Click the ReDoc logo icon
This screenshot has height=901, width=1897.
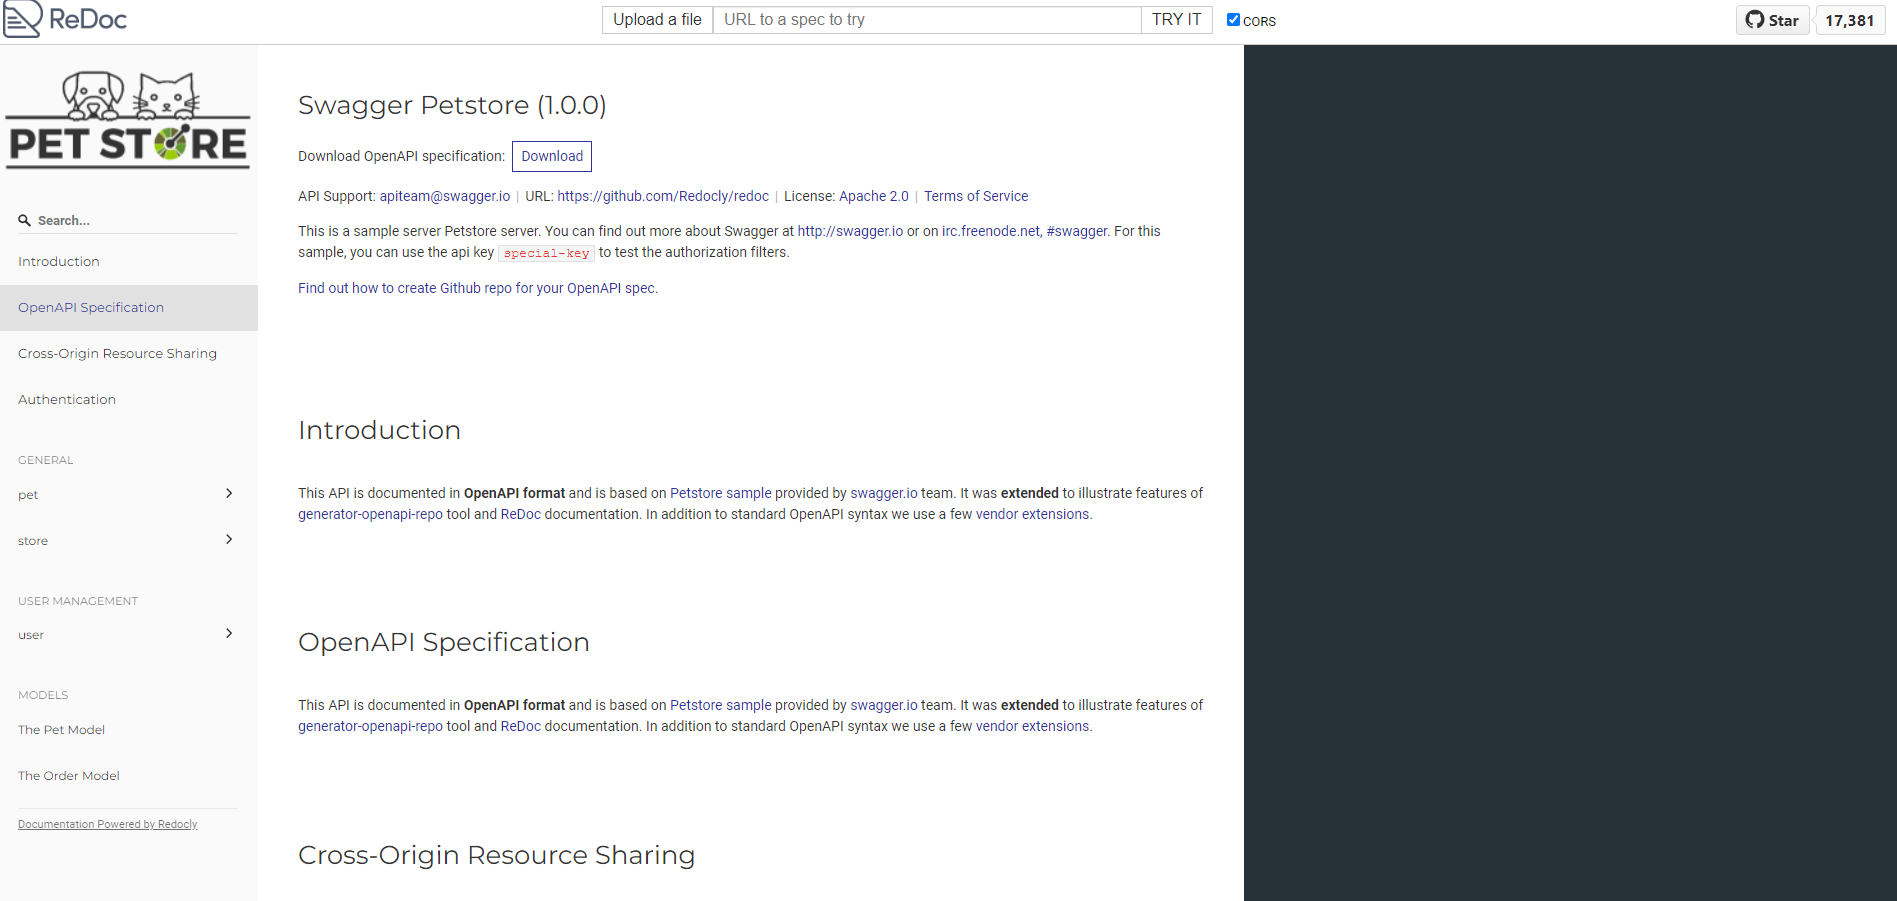point(22,18)
